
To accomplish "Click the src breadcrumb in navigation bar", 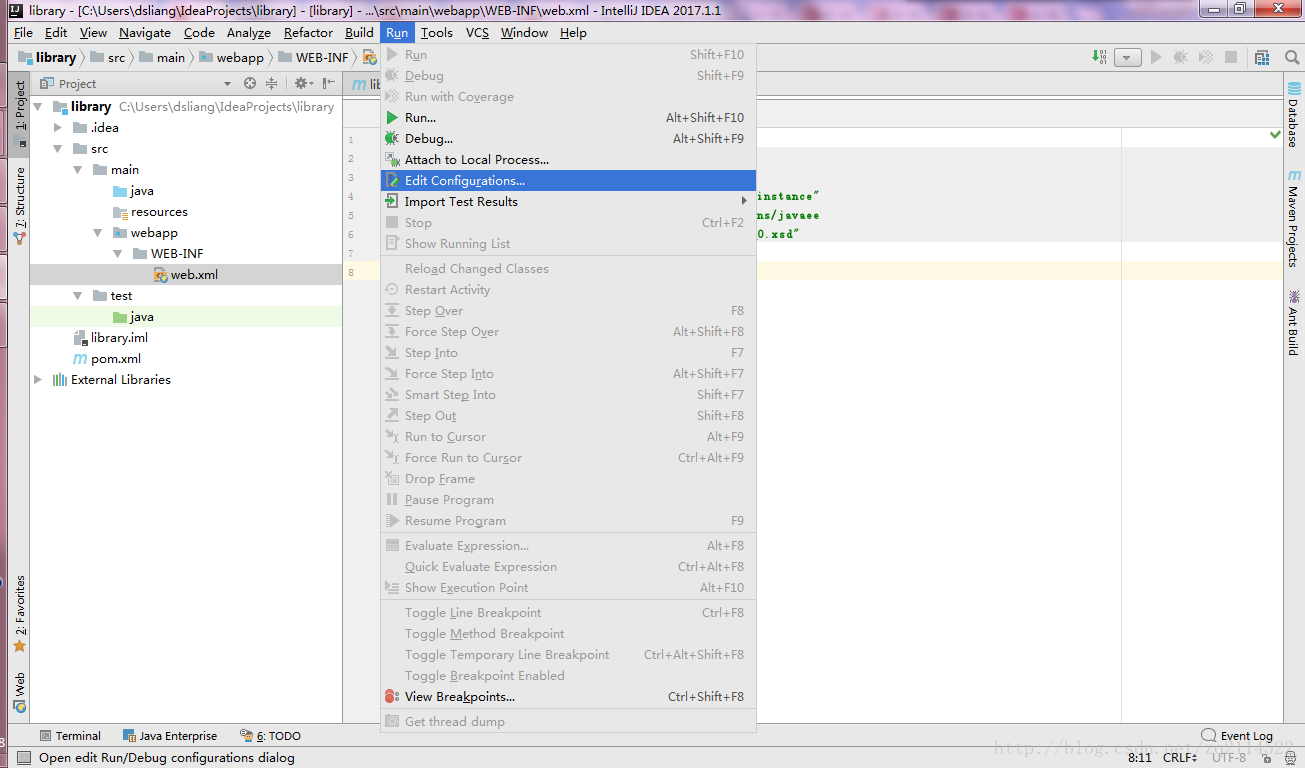I will coord(108,57).
